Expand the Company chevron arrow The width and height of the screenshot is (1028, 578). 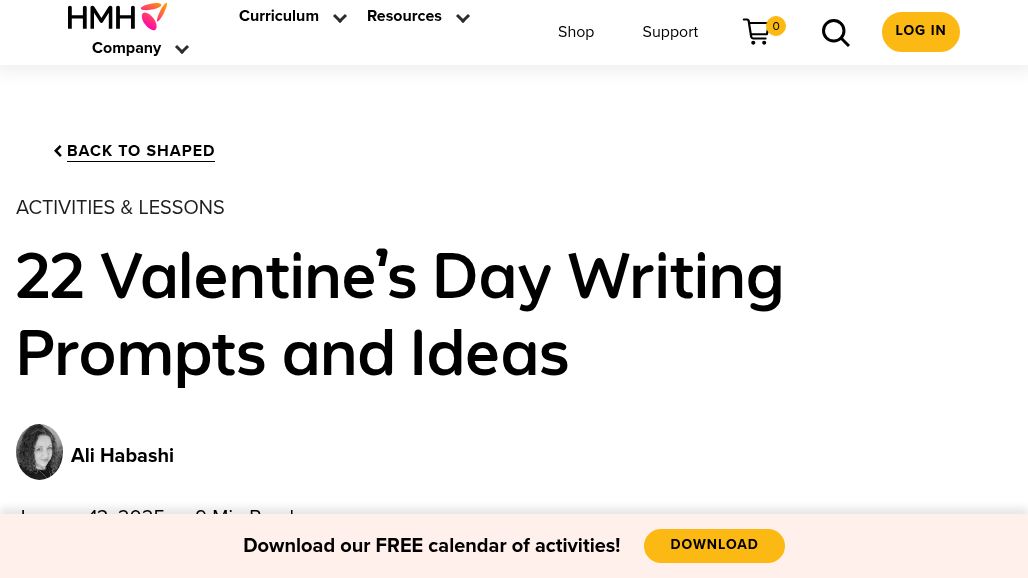pyautogui.click(x=182, y=49)
